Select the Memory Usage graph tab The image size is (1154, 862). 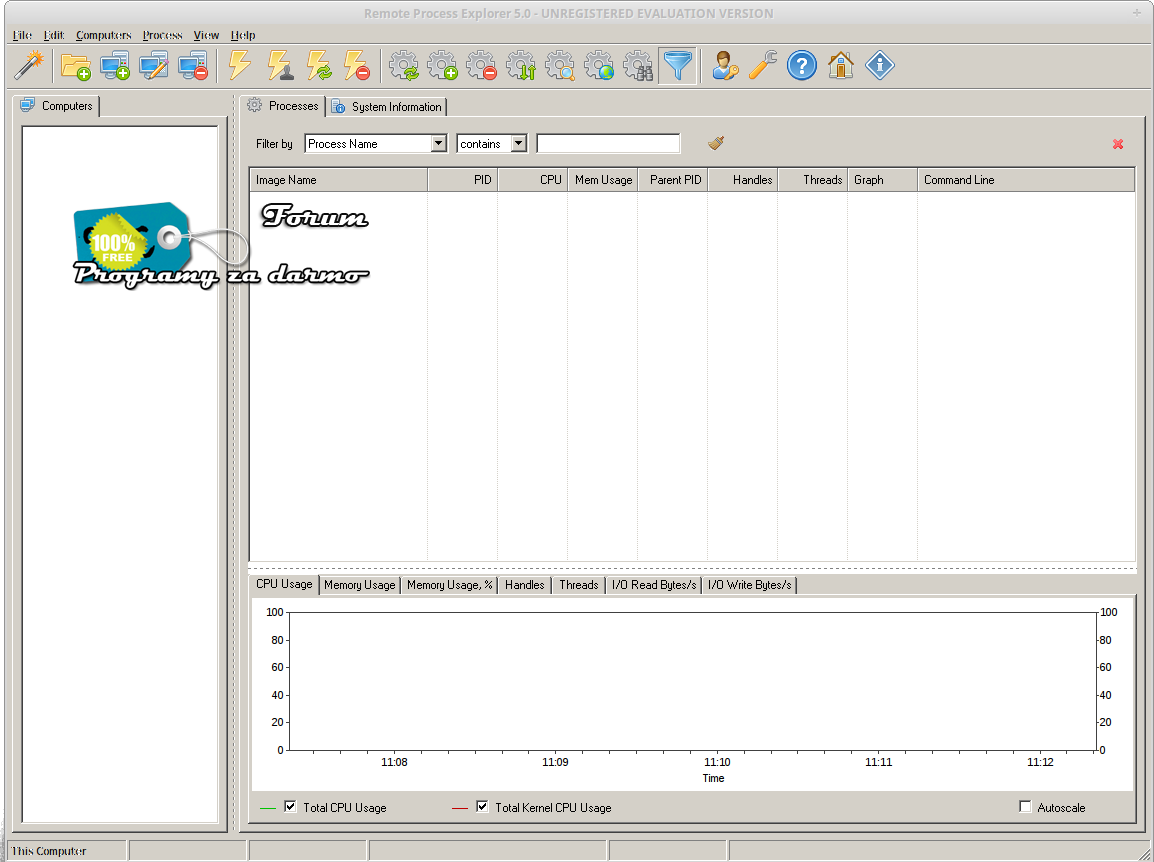click(360, 584)
